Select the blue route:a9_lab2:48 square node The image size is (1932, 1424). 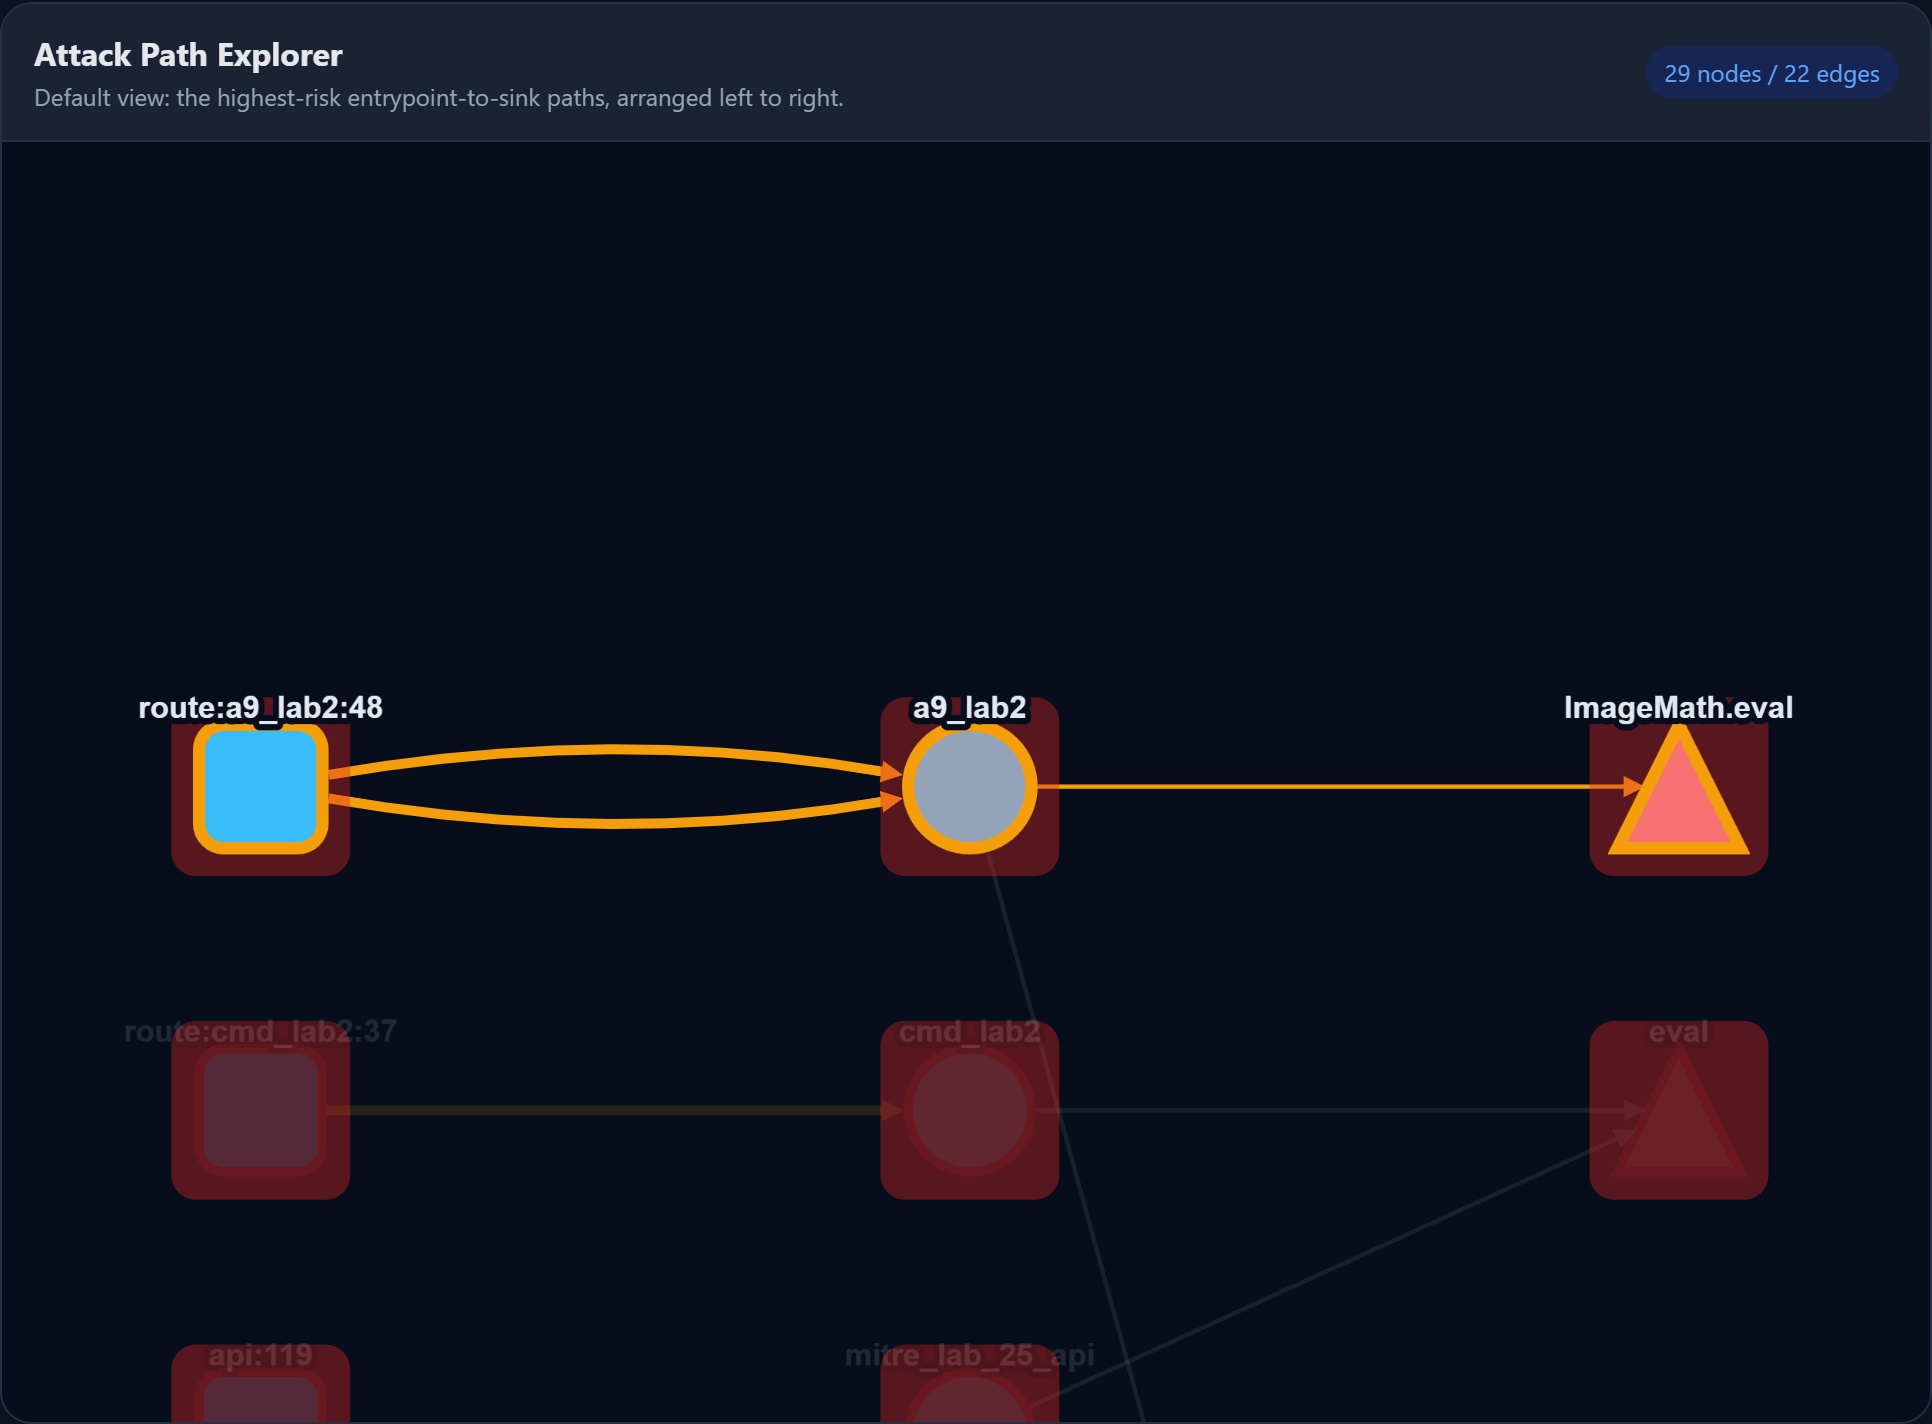click(261, 787)
